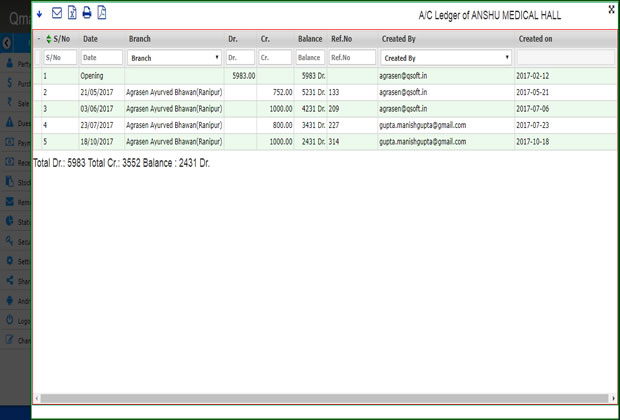
Task: Click the 752.00 credit amount
Action: [x=282, y=93]
